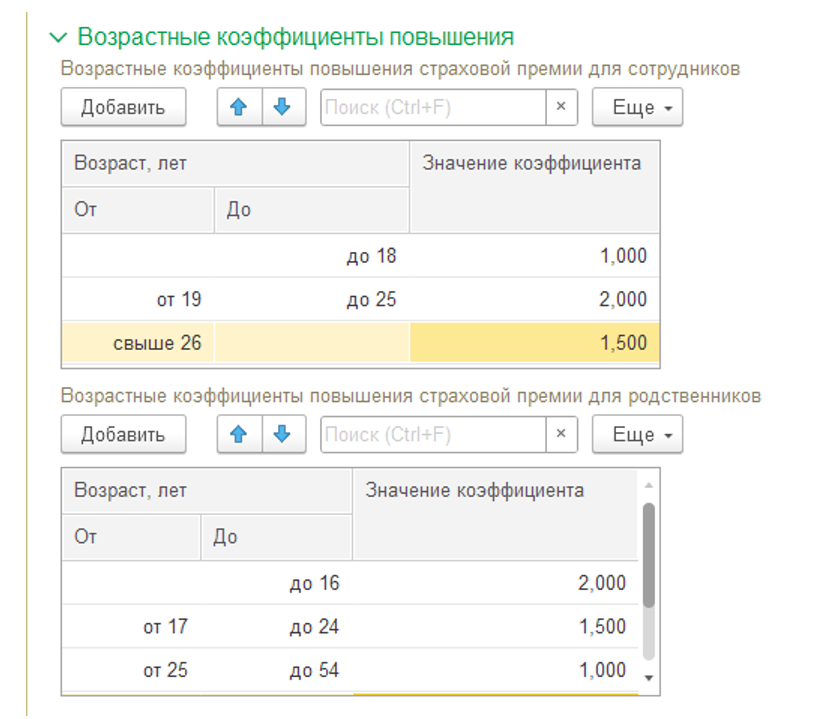Click move-up arrow in employees table toolbar
This screenshot has width=818, height=719.
pyautogui.click(x=239, y=107)
